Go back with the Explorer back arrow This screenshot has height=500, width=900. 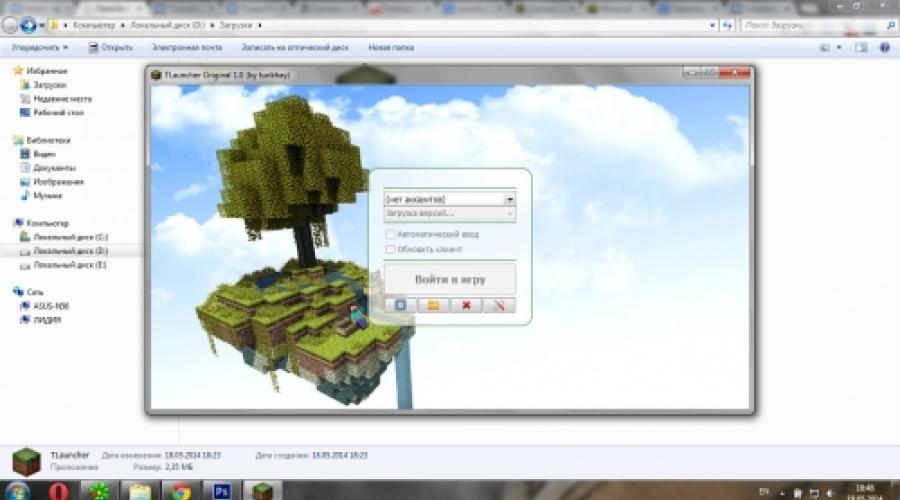[x=10, y=25]
